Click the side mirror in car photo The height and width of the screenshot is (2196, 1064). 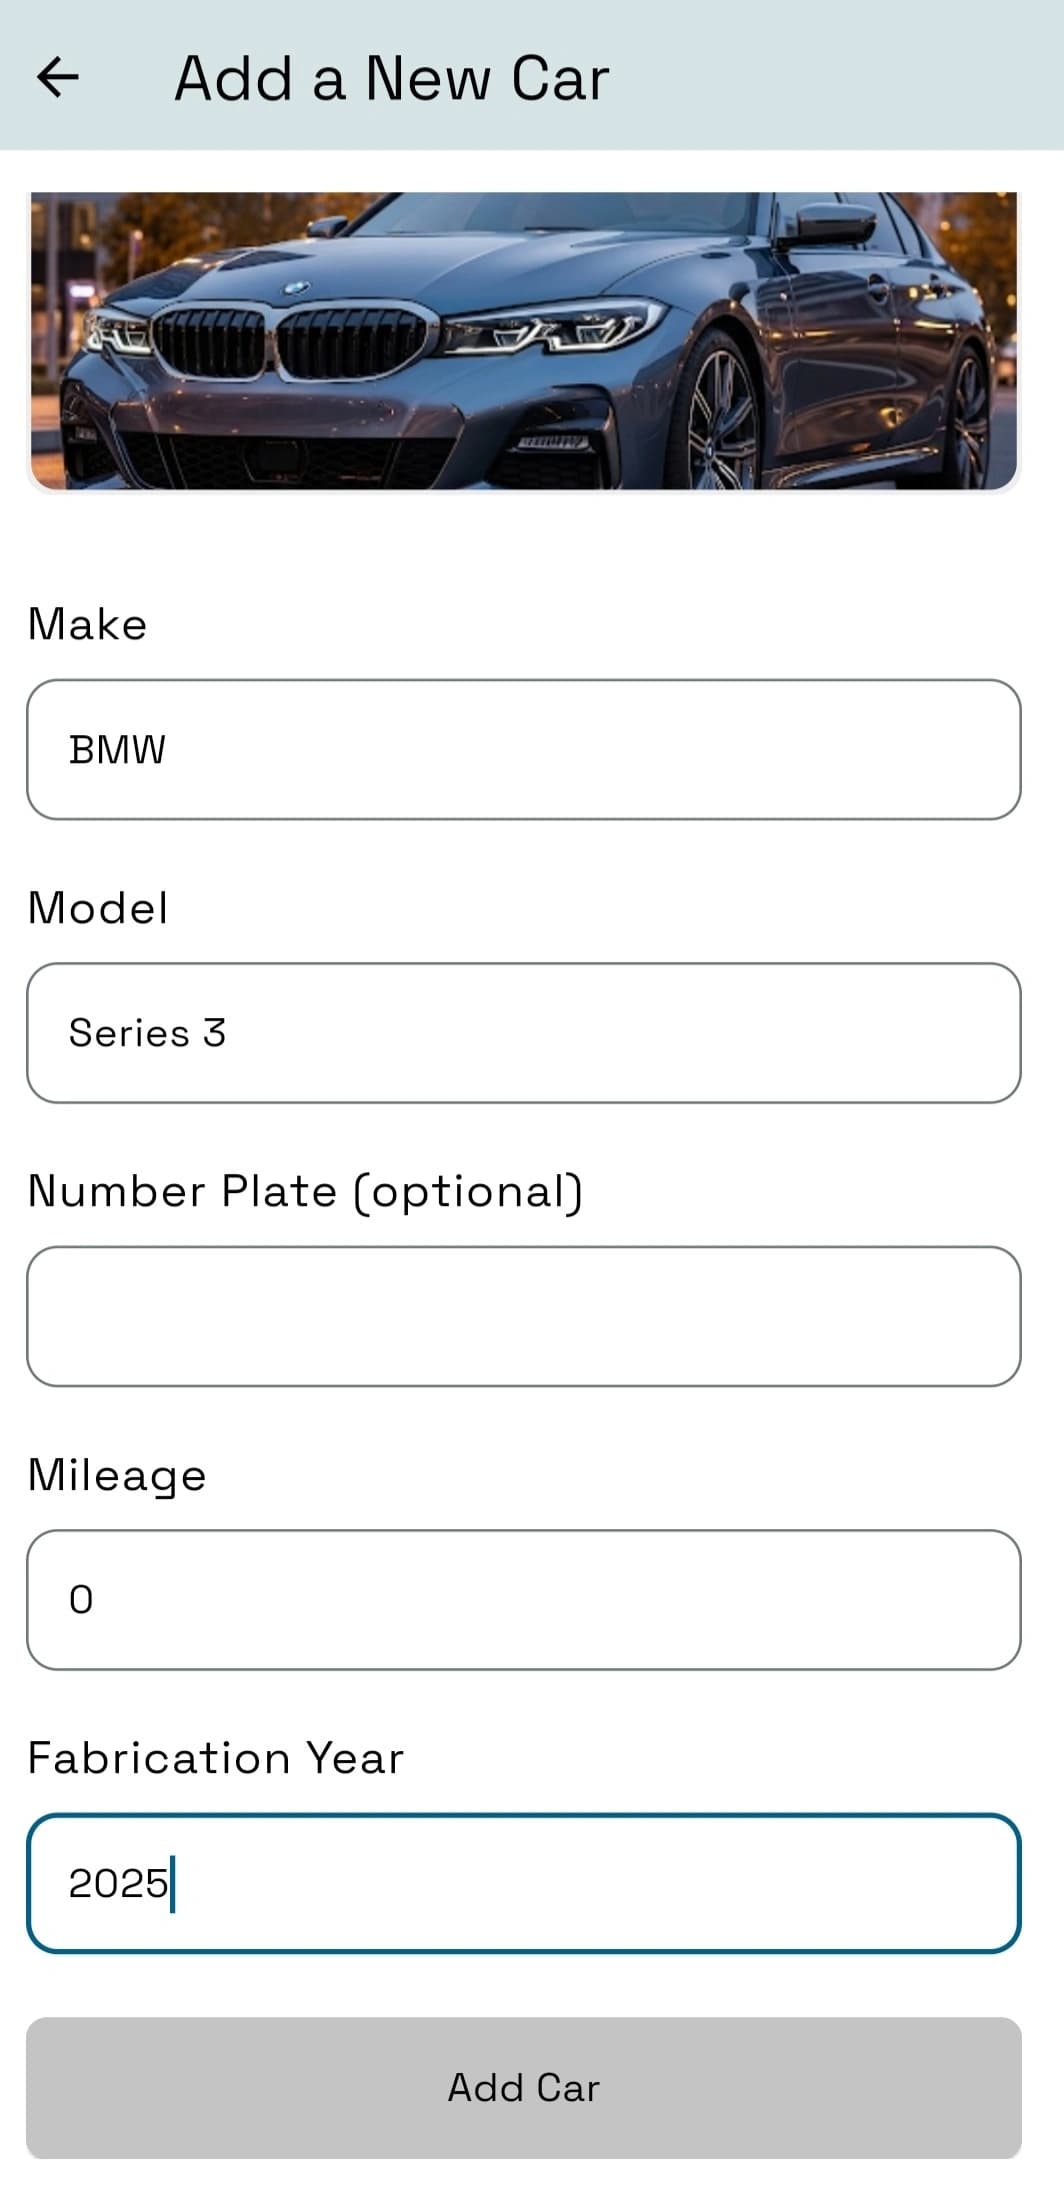click(x=834, y=225)
